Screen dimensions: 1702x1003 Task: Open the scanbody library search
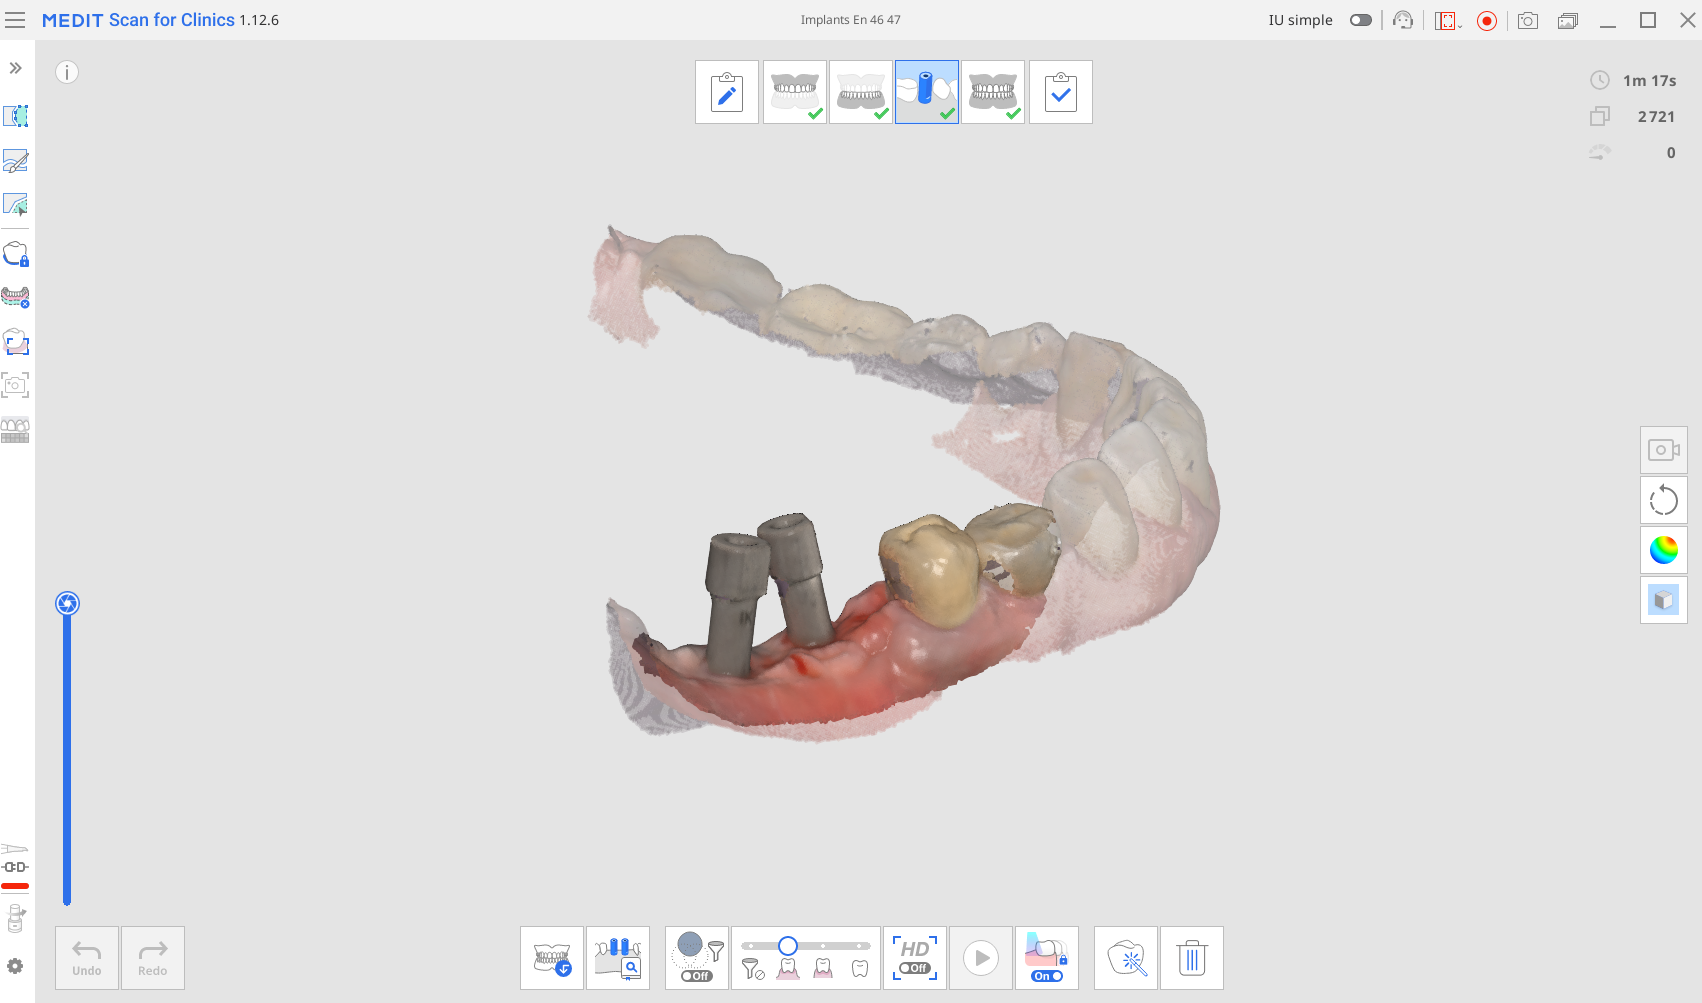[618, 958]
